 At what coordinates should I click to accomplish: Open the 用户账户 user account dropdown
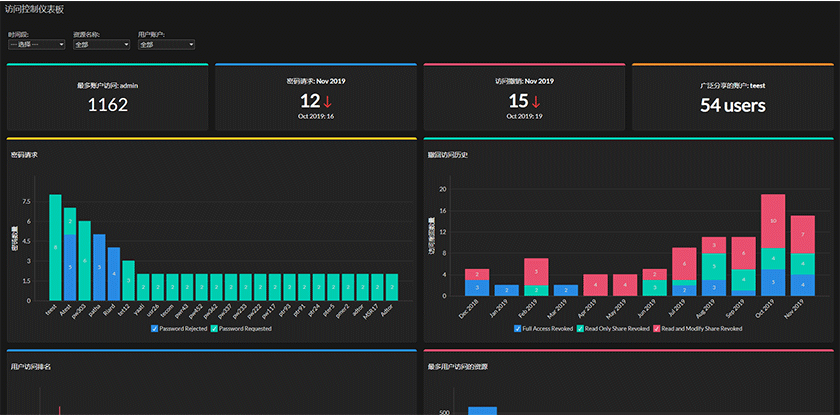[x=166, y=45]
